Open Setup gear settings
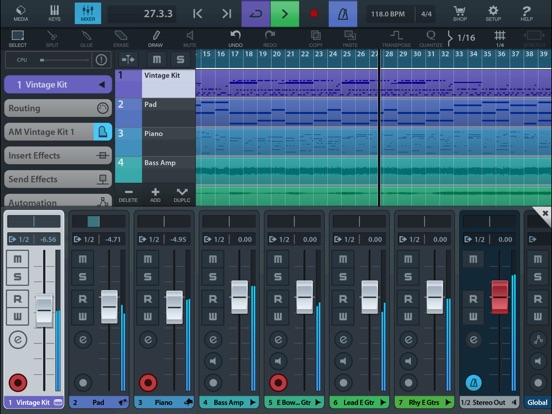This screenshot has width=552, height=414. [x=493, y=13]
